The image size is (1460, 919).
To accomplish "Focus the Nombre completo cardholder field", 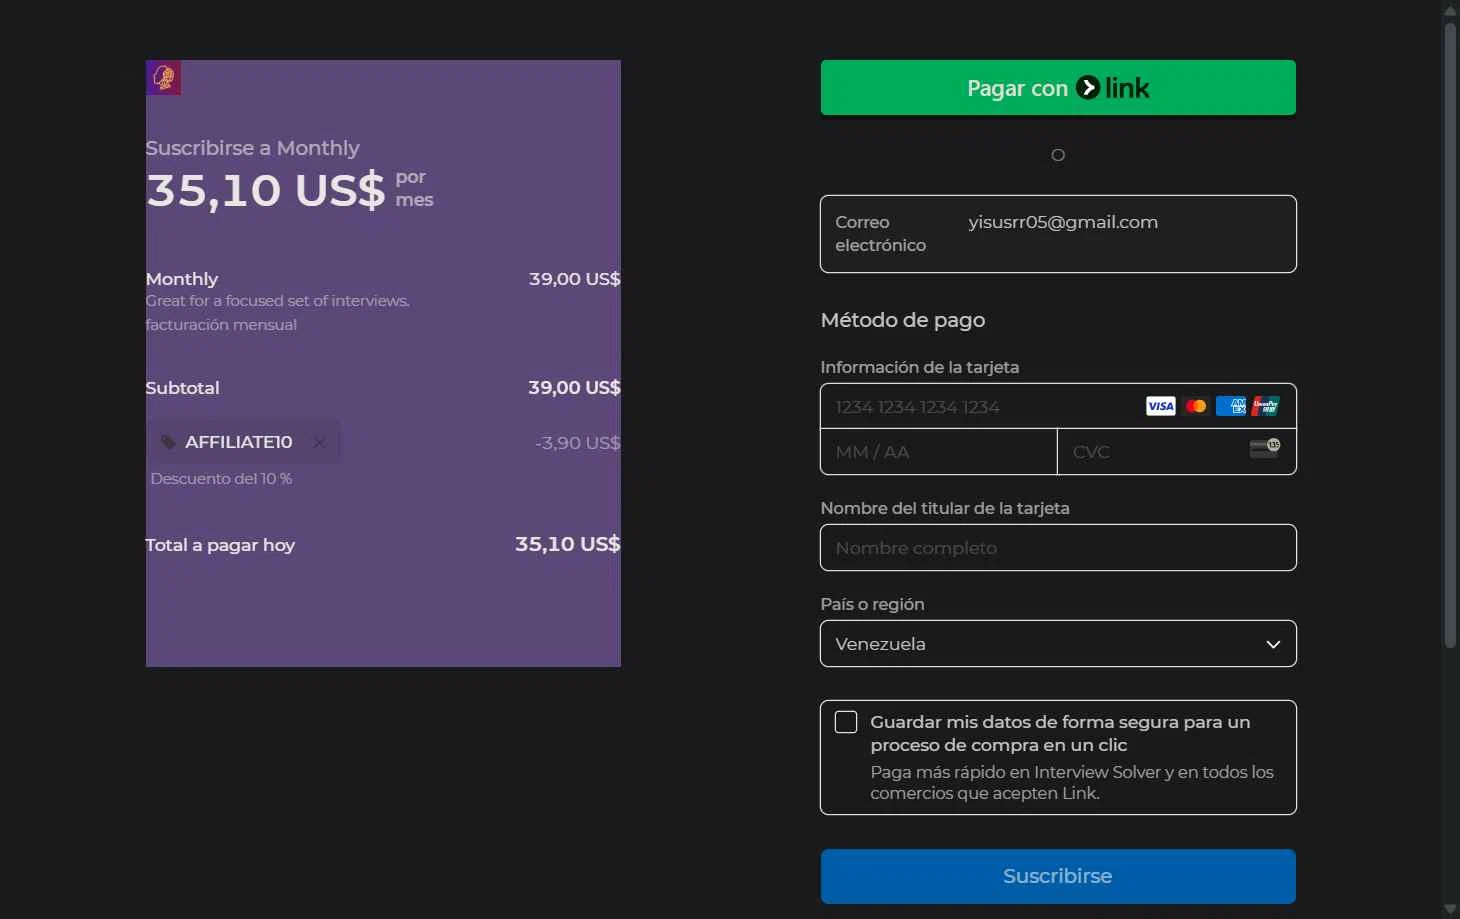I will pyautogui.click(x=1058, y=548).
